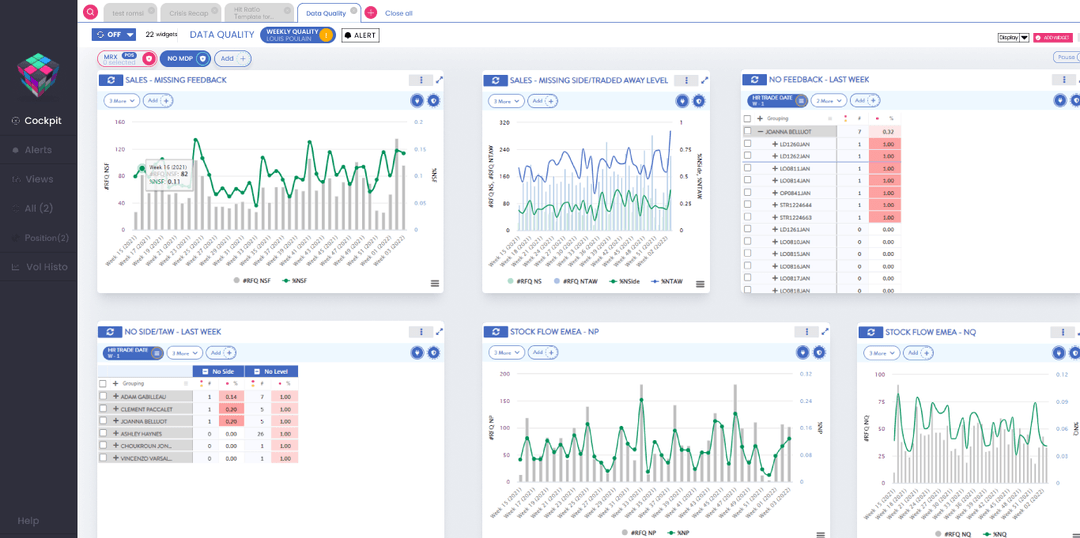Image resolution: width=1080 pixels, height=538 pixels.
Task: Refresh the Stock Flow EMEA - NQ widget
Action: (x=871, y=331)
